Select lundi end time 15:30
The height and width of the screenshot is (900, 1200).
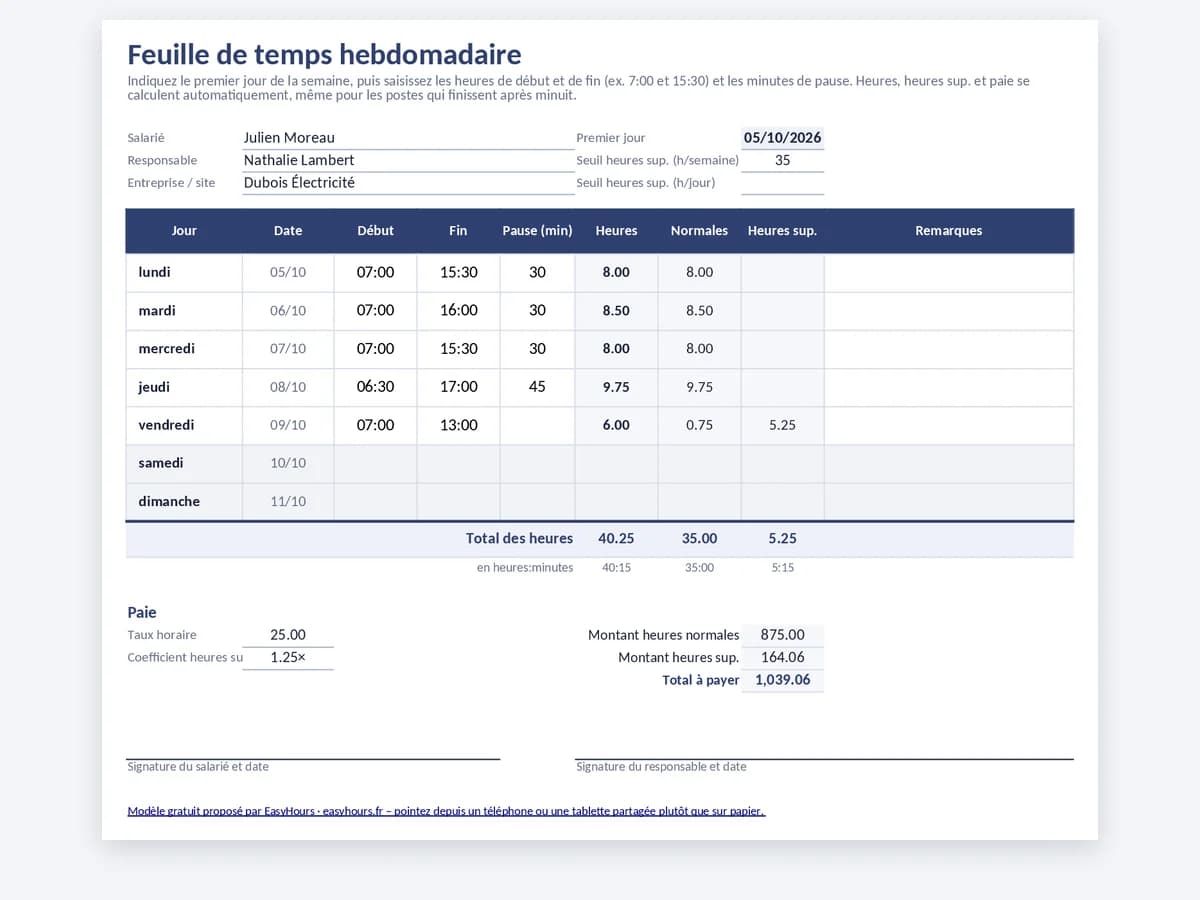tap(458, 272)
